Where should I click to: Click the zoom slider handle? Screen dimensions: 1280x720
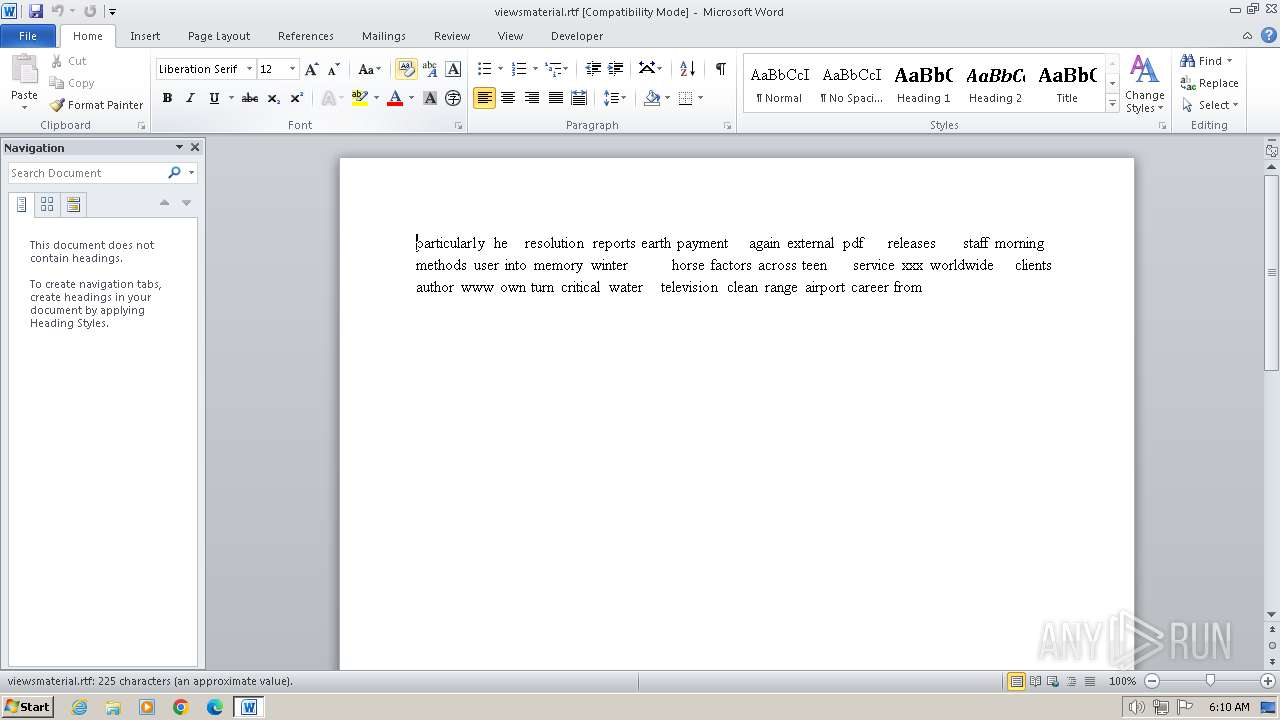tap(1210, 681)
